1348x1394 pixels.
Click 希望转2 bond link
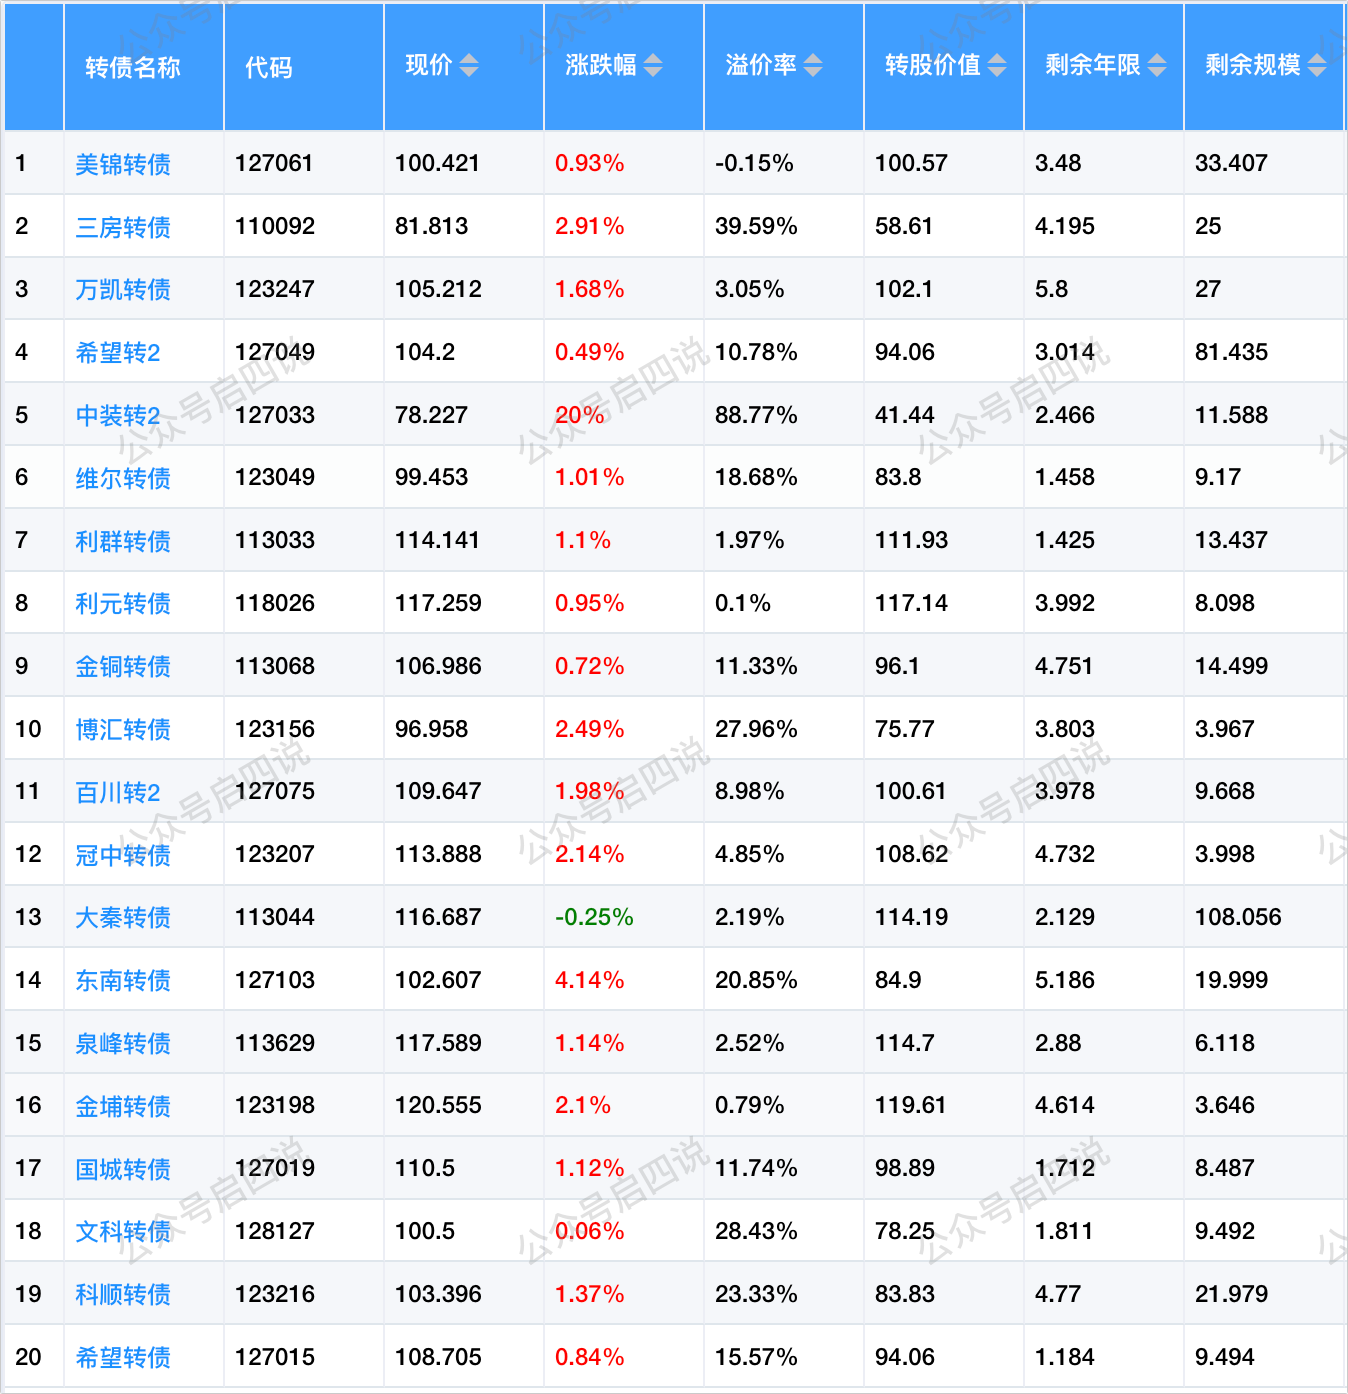[118, 352]
